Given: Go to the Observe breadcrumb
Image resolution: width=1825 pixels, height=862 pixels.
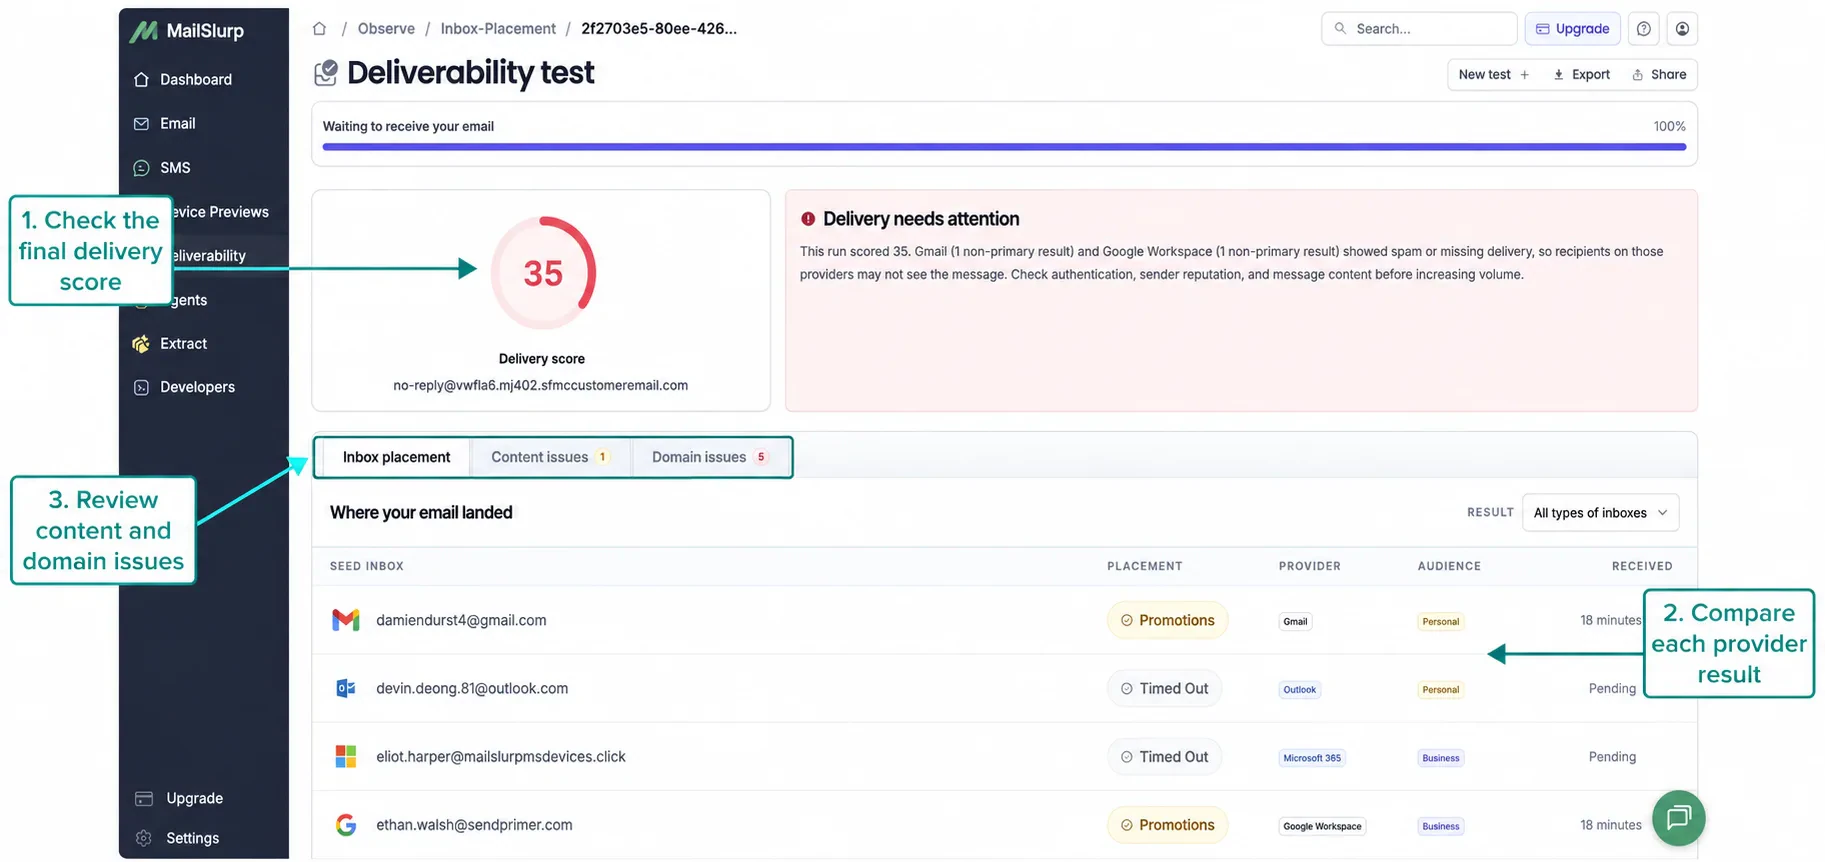Looking at the screenshot, I should click(x=386, y=29).
